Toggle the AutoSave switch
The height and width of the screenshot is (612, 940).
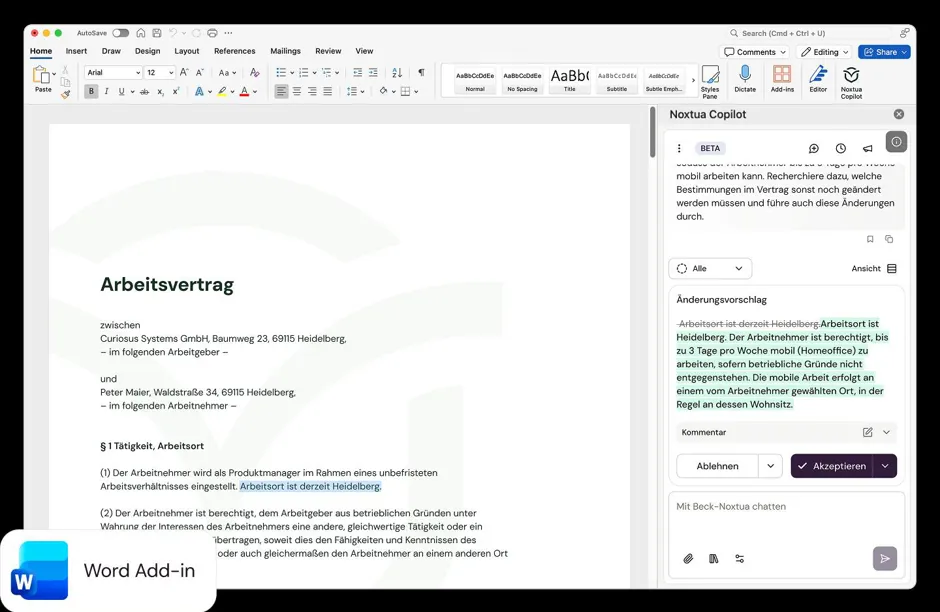tap(120, 33)
